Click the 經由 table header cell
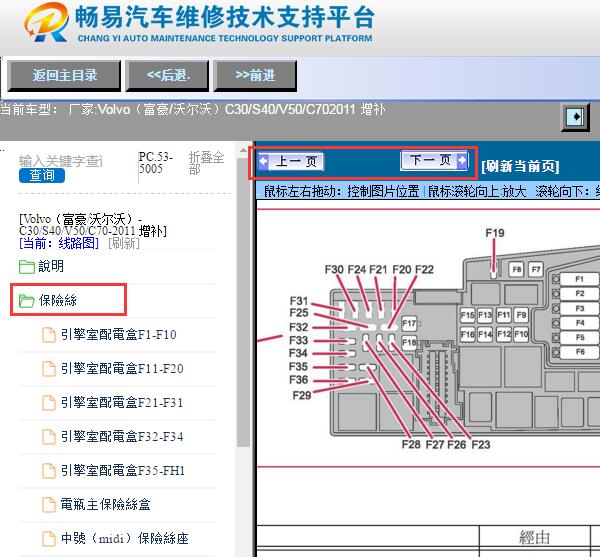This screenshot has height=557, width=600. pos(534,537)
